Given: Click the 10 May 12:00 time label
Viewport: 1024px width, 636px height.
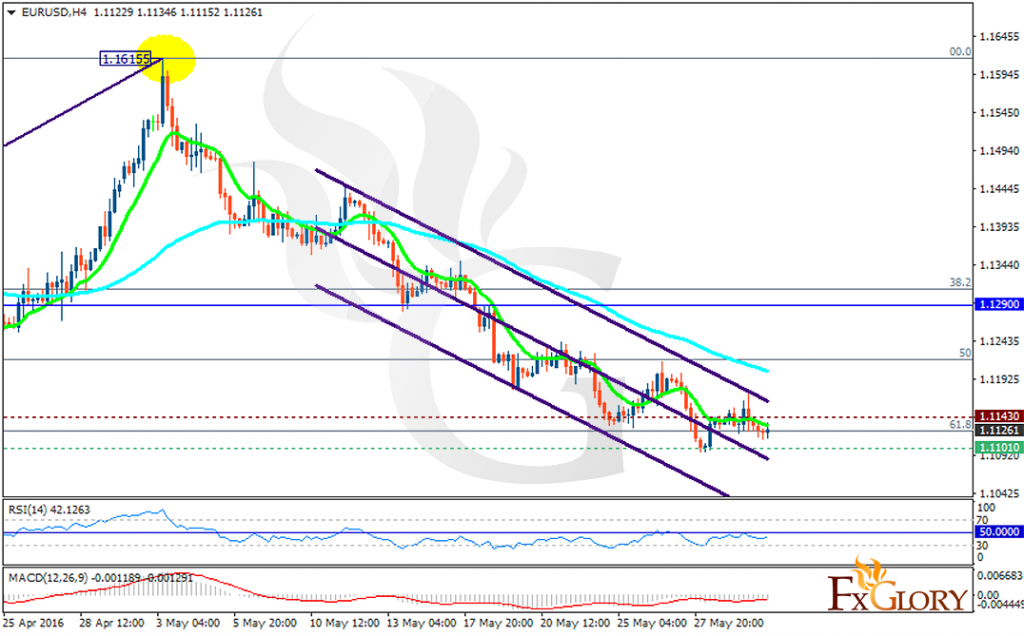Looking at the screenshot, I should 344,623.
